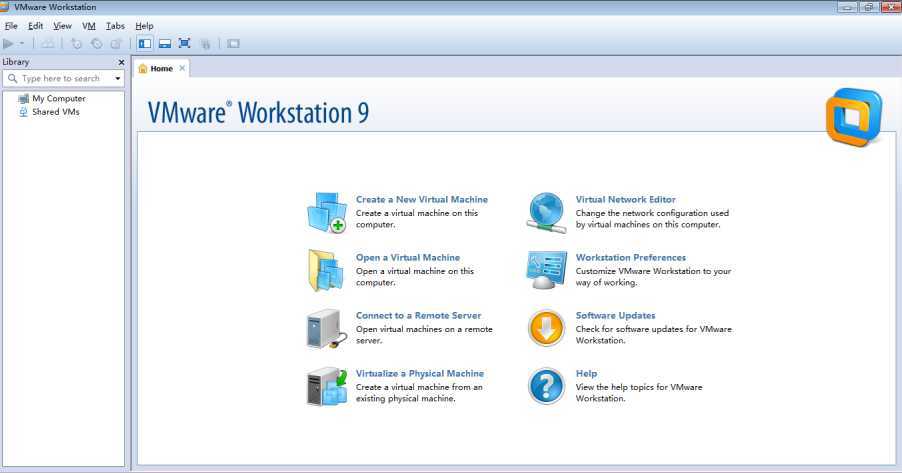This screenshot has height=473, width=902.
Task: Click the Take Snapshot toolbar icon
Action: [x=76, y=44]
